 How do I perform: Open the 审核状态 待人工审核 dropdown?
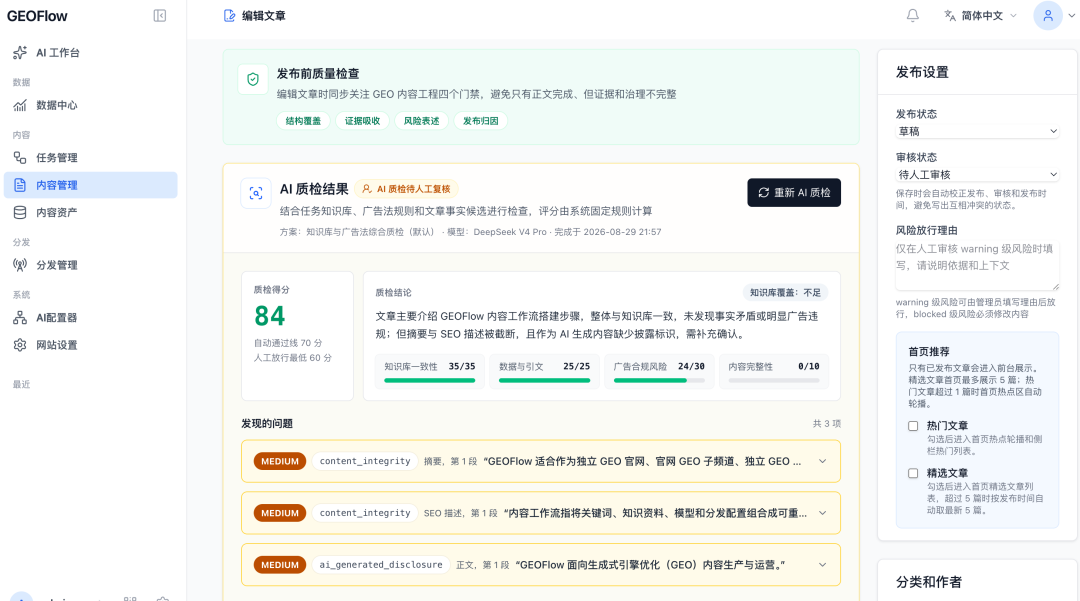(x=977, y=175)
